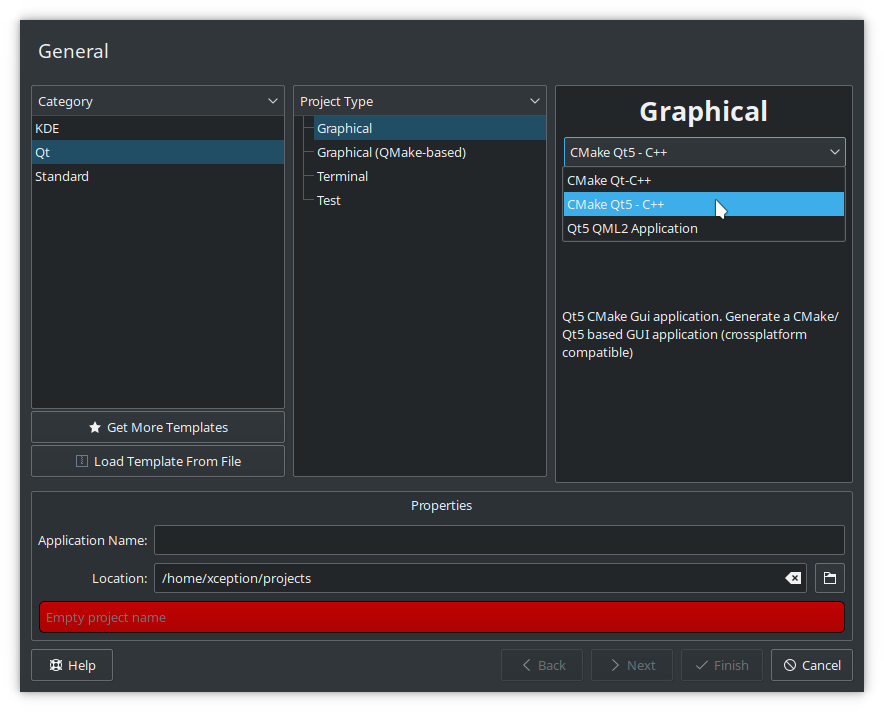The height and width of the screenshot is (712, 884).
Task: Click Load Template From File button
Action: coord(158,461)
